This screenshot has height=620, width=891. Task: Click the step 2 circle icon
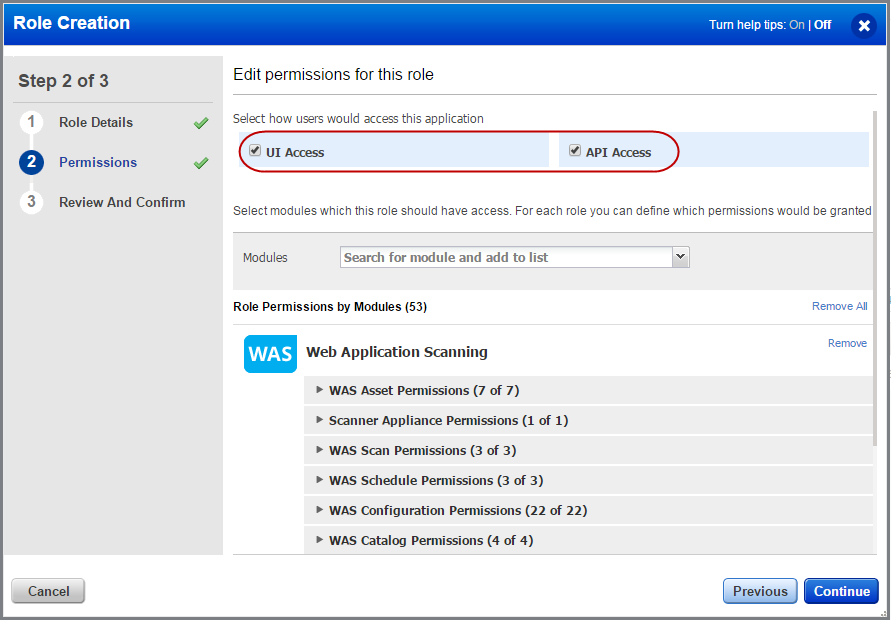[31, 162]
